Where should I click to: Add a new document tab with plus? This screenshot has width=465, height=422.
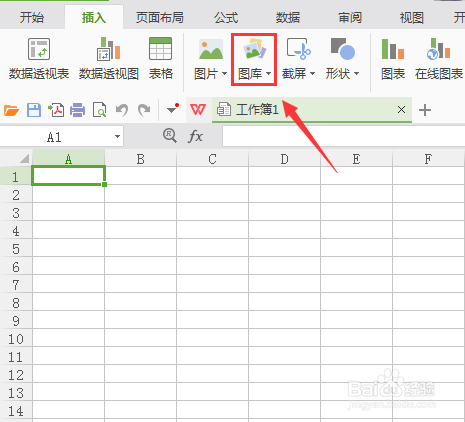tap(425, 110)
